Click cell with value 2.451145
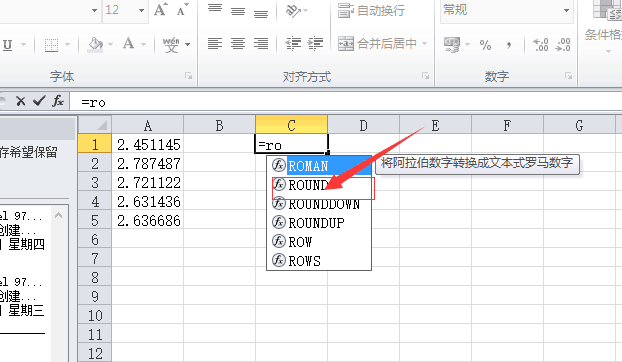The image size is (622, 362). (148, 144)
